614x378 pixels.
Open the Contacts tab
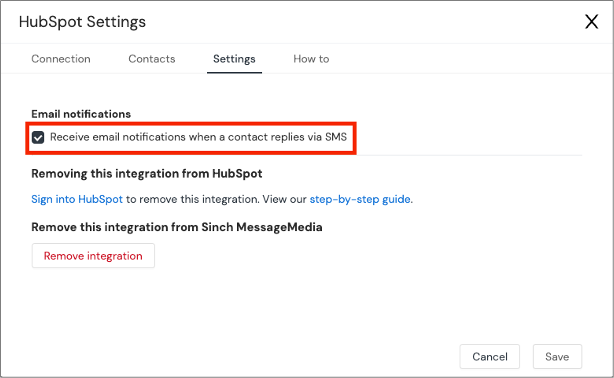pos(152,59)
